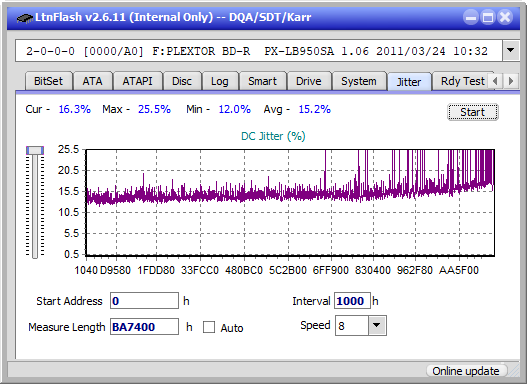Open the ATAPI tab

(x=137, y=81)
